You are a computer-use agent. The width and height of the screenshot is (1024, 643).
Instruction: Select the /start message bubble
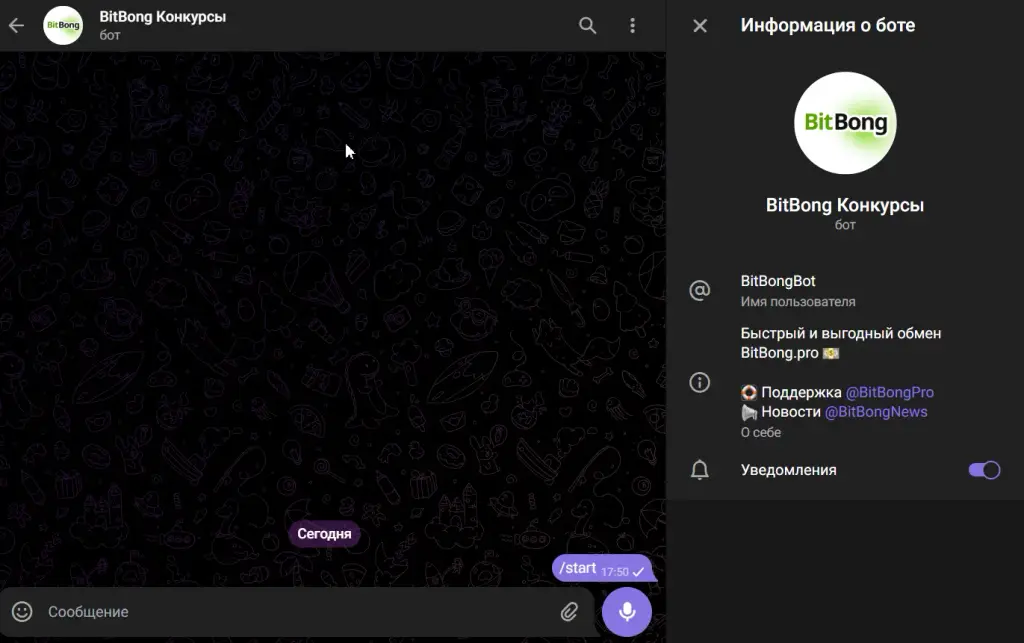(x=602, y=569)
